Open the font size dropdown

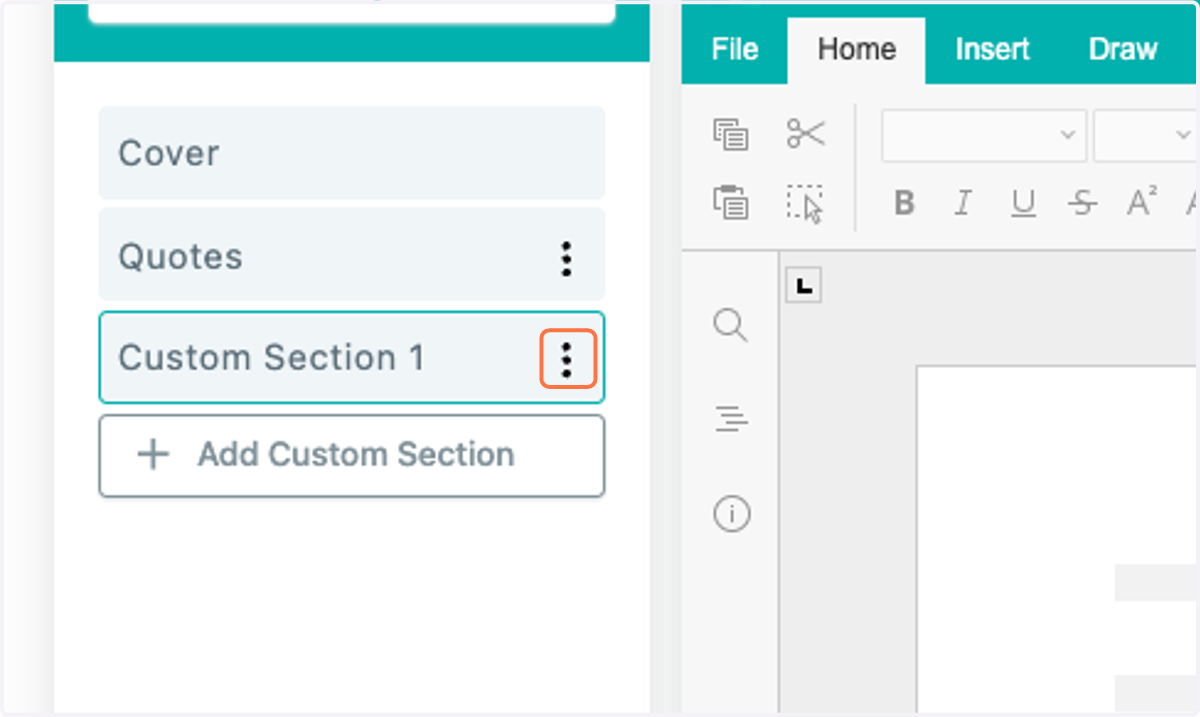click(x=1146, y=134)
